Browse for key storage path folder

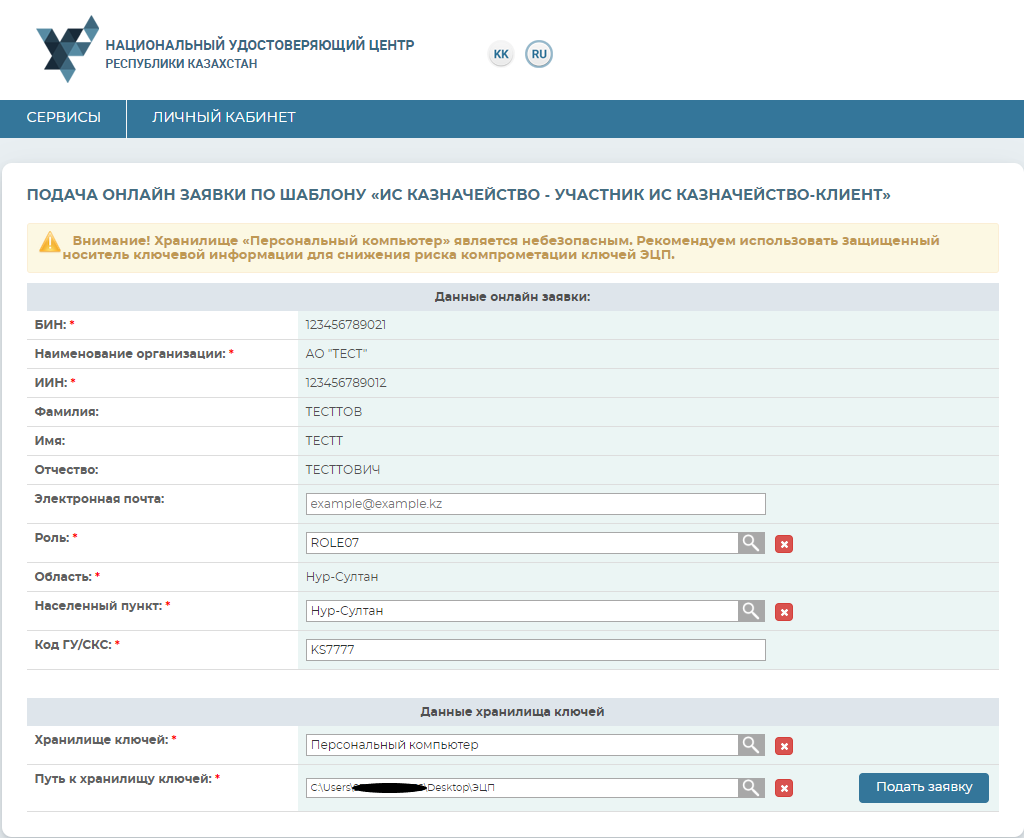click(x=751, y=788)
